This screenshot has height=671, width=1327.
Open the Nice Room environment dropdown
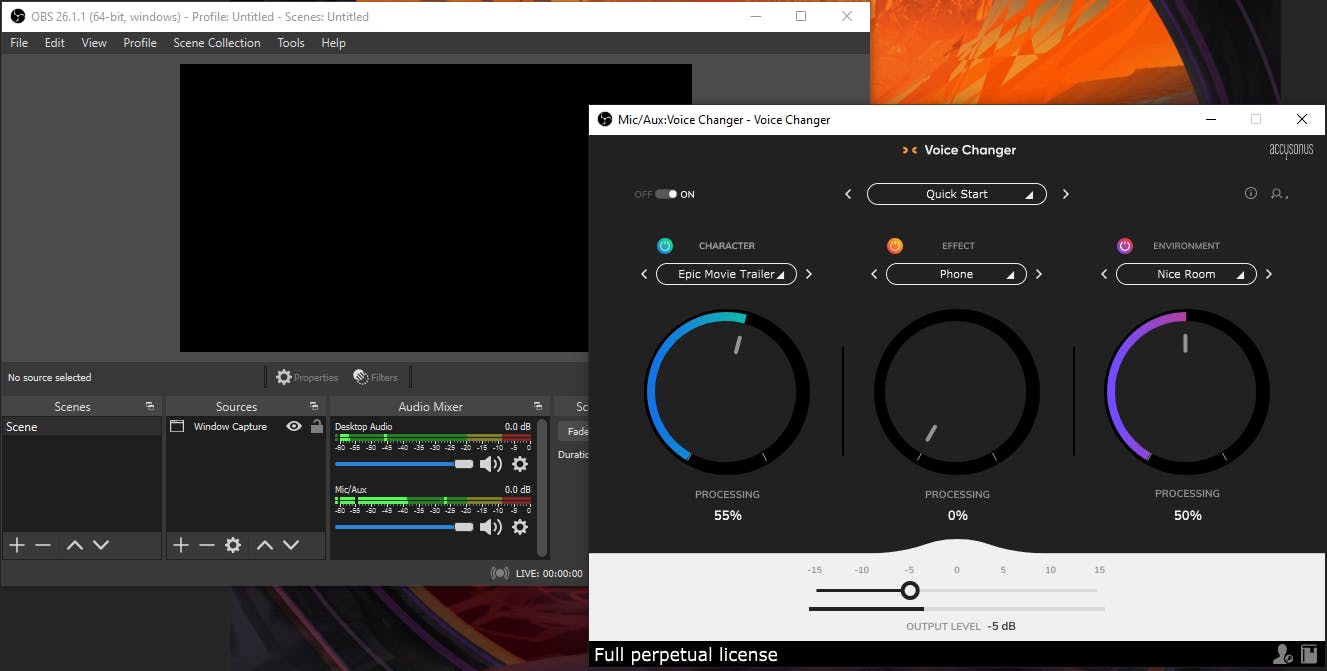(x=1187, y=274)
